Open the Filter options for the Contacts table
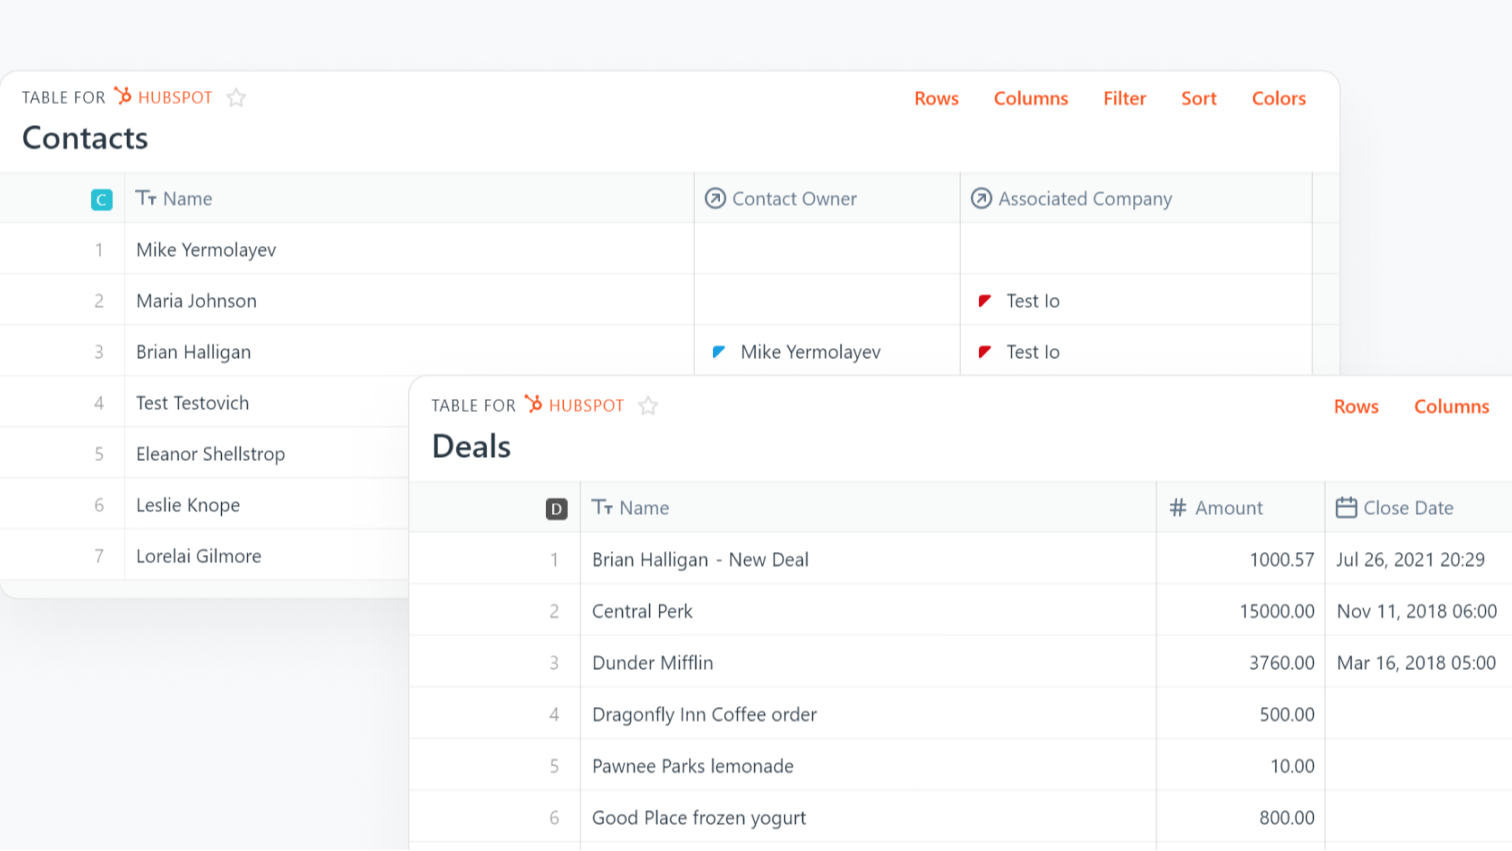1512x851 pixels. (1124, 98)
